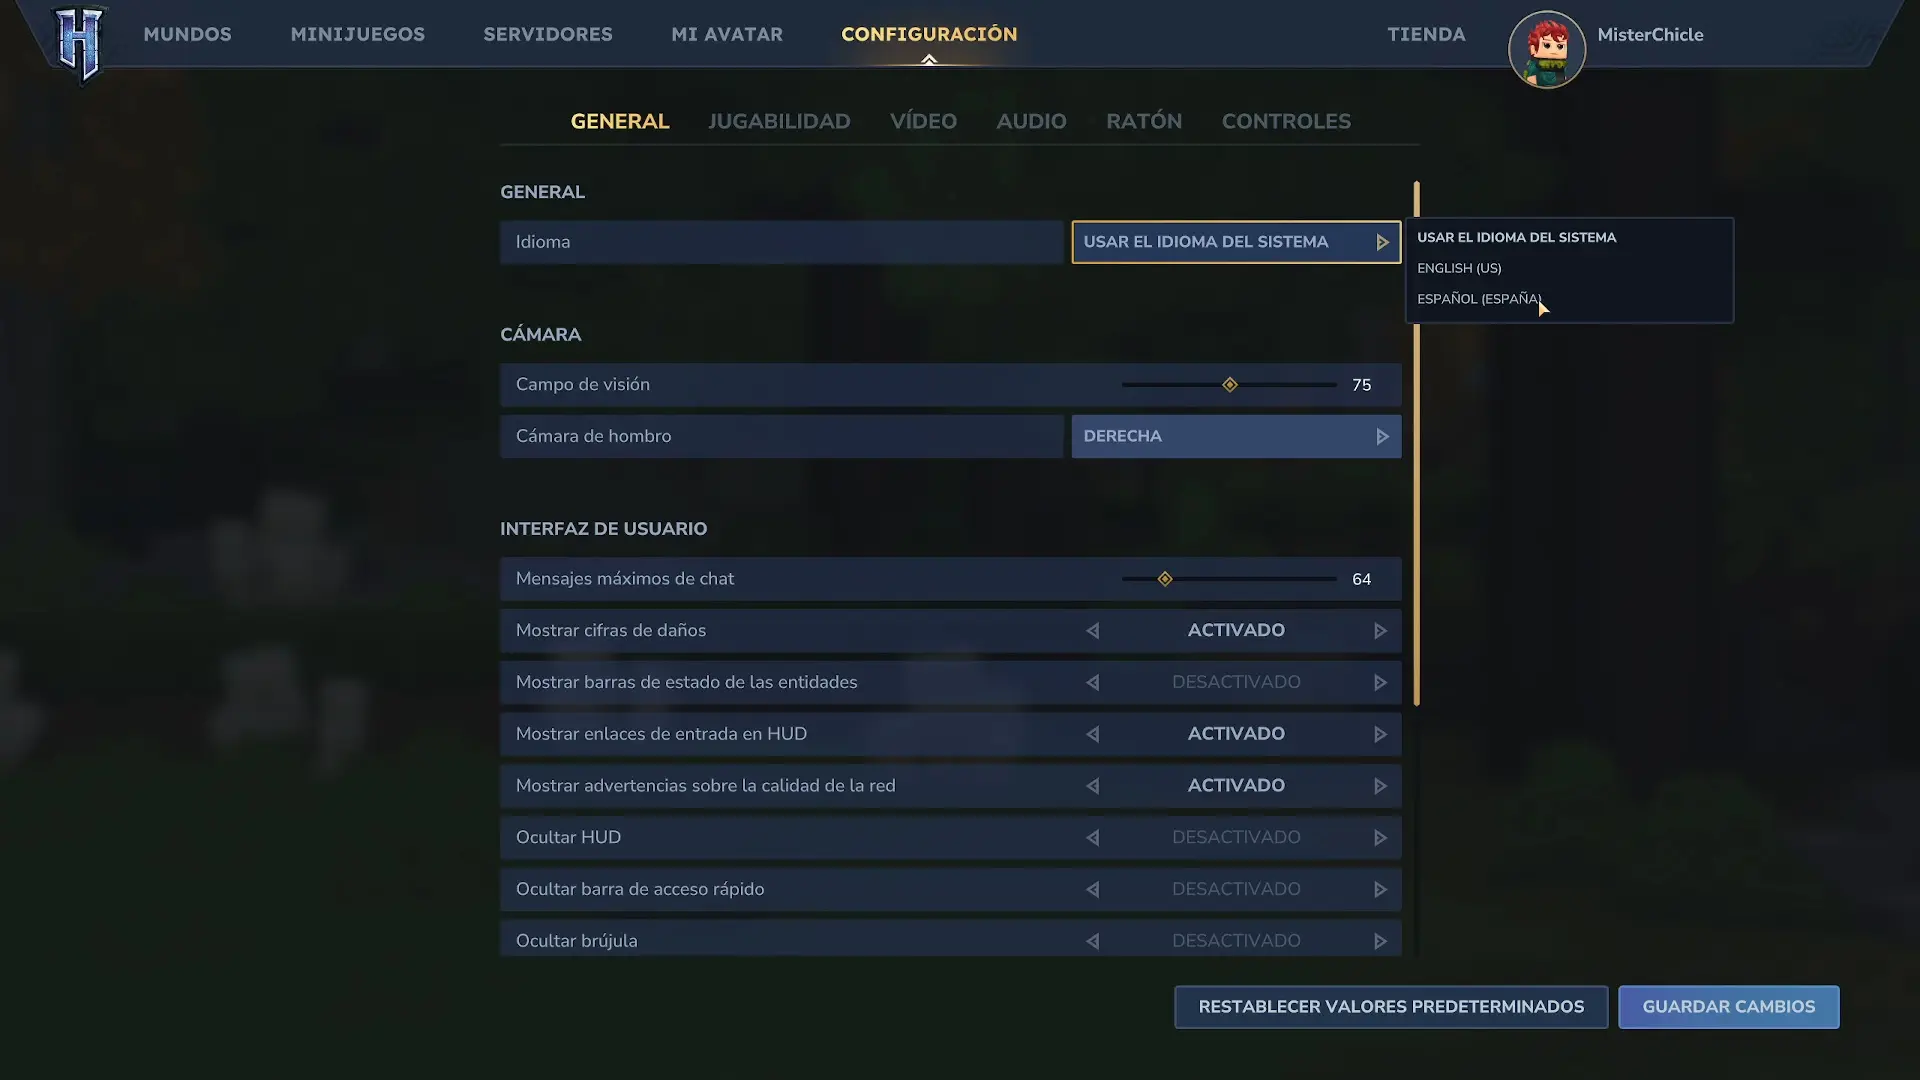Click the Hytale H logo icon
Screen dimensions: 1920x1080
[80, 44]
